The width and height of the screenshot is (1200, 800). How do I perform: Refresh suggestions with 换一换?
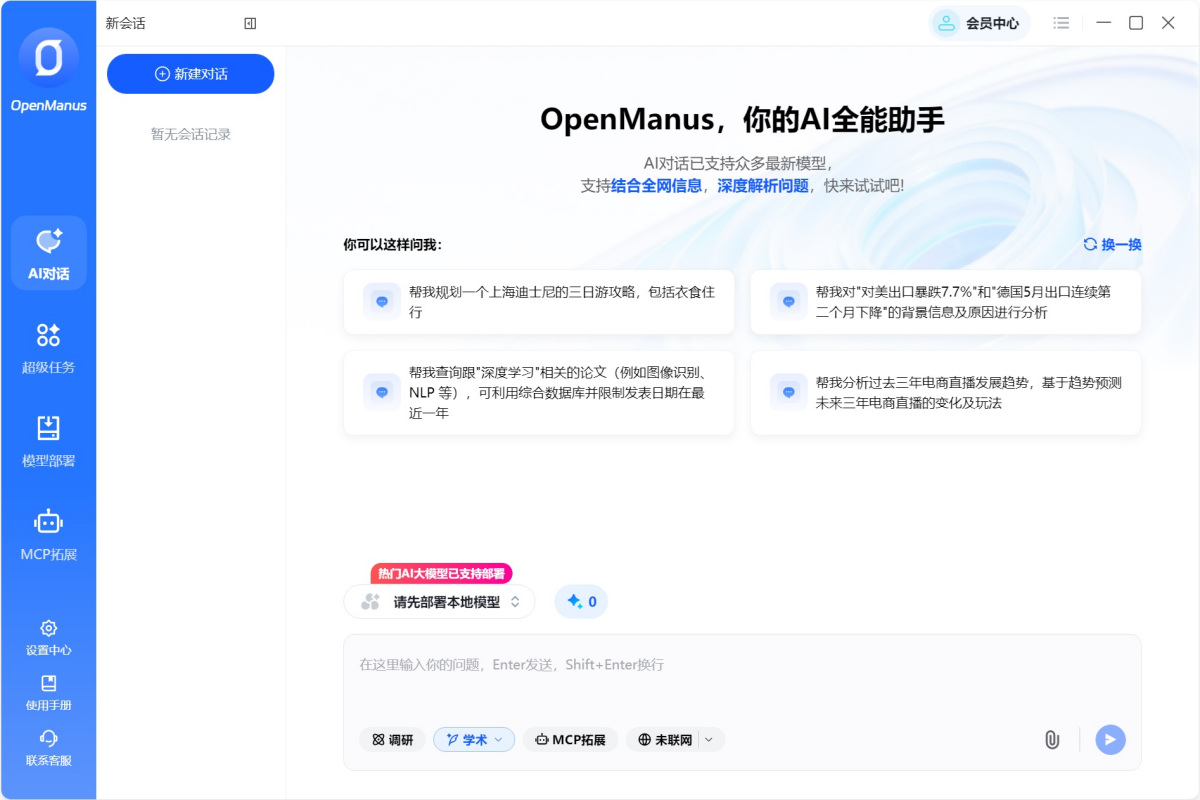(1112, 245)
